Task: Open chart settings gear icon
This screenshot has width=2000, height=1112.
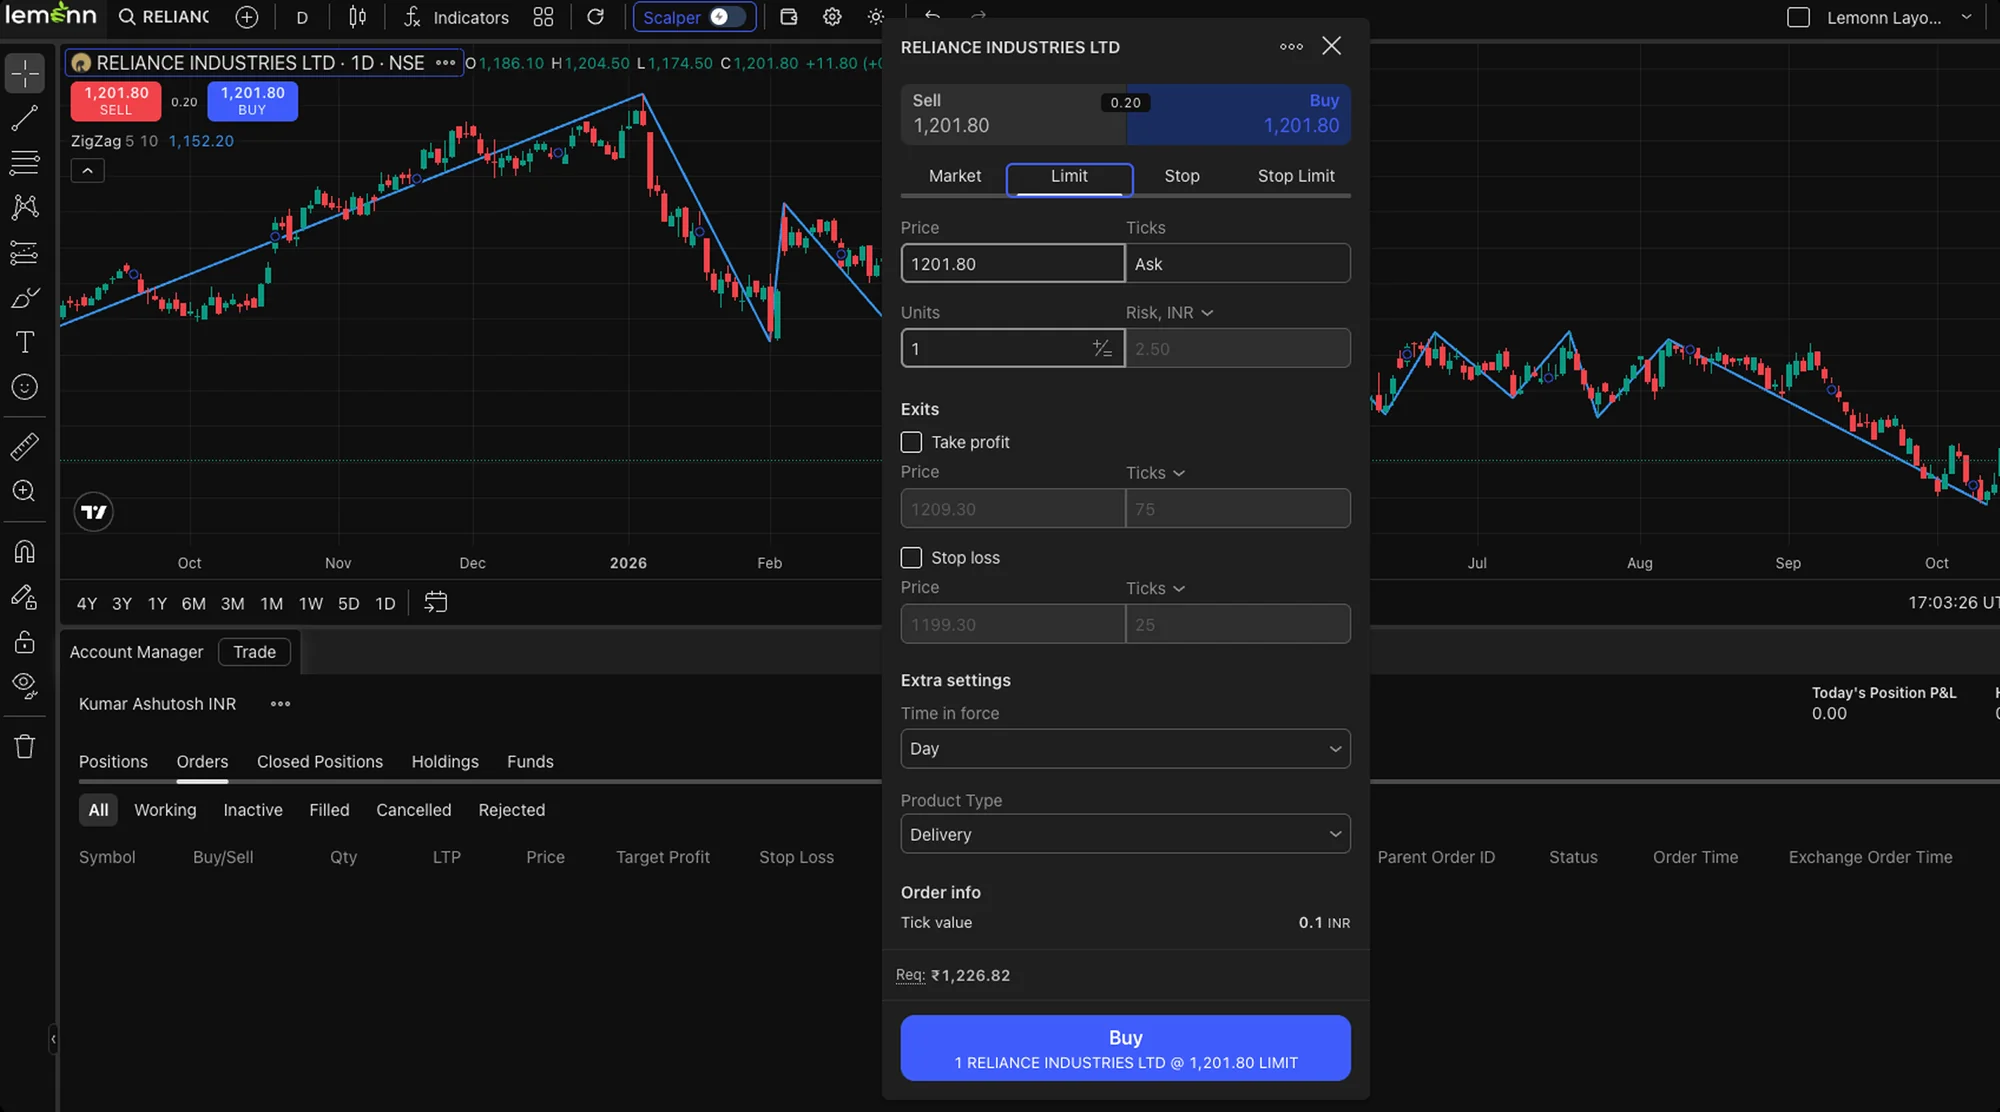Action: (x=832, y=17)
